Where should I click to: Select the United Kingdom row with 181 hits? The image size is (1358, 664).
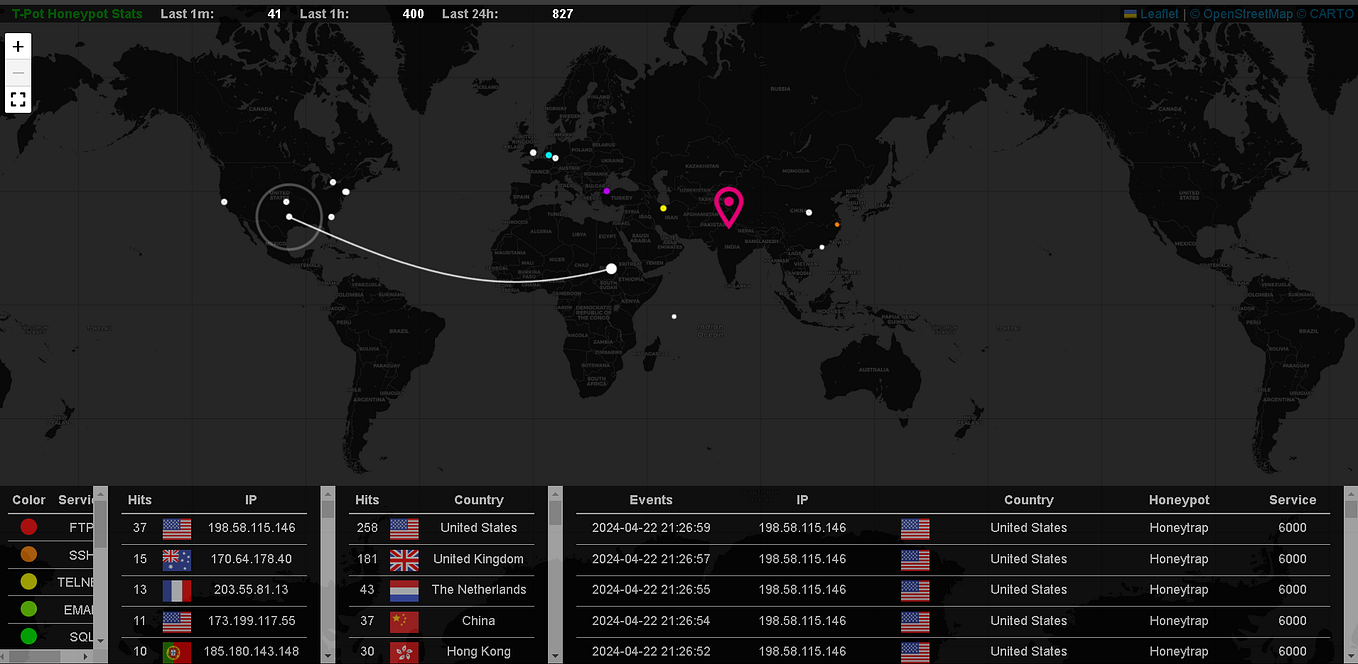[x=441, y=559]
